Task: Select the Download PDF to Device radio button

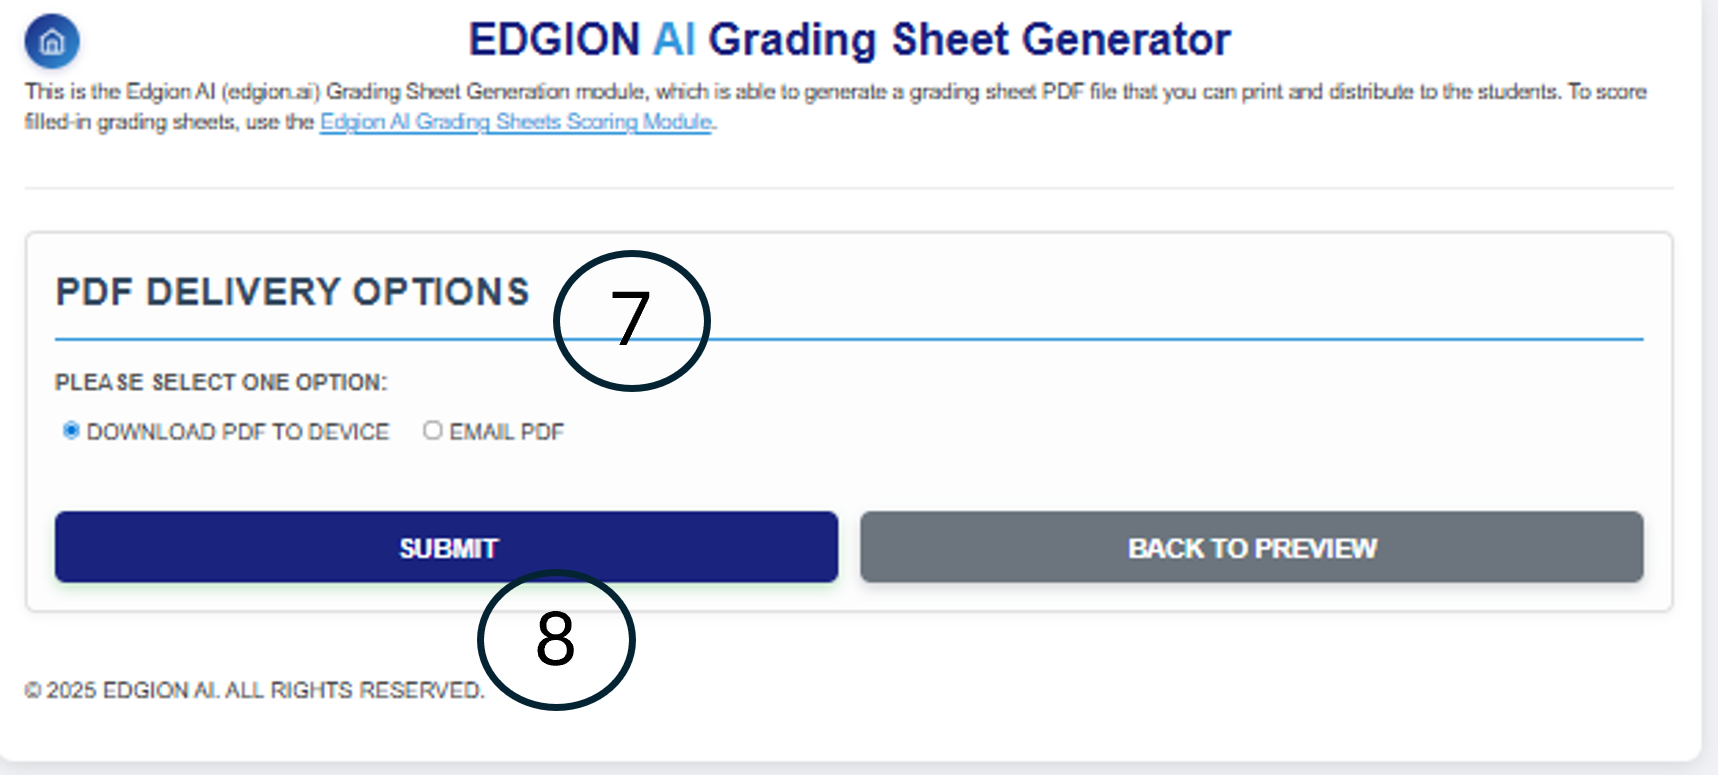Action: pyautogui.click(x=71, y=431)
